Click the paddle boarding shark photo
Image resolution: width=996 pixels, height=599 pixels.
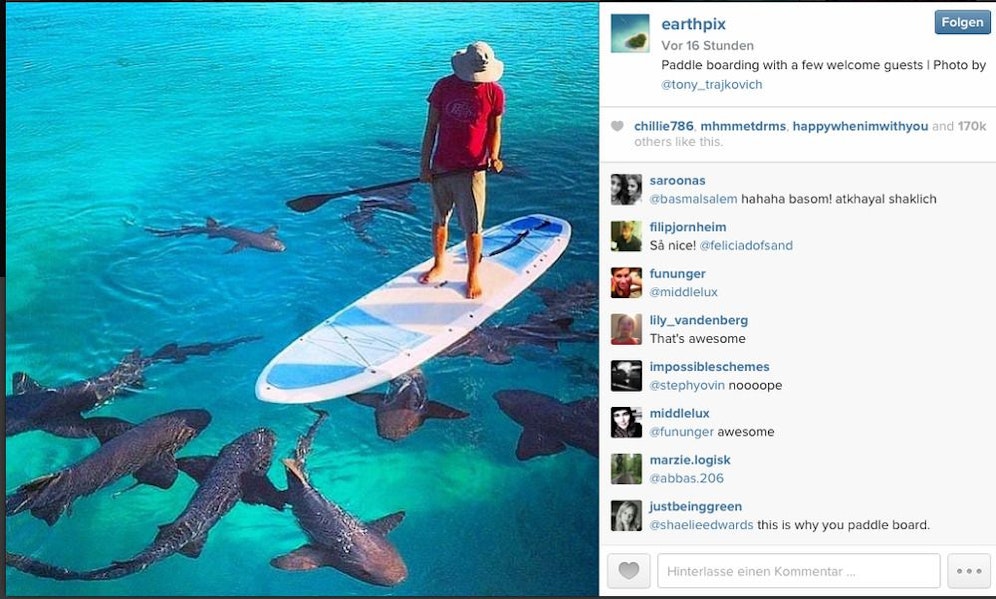(x=302, y=299)
